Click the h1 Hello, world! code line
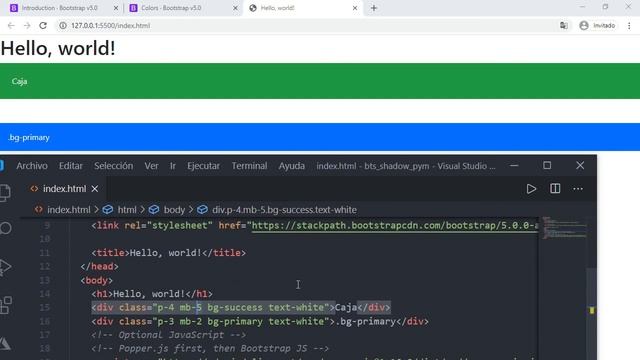This screenshot has height=360, width=640. [x=152, y=294]
